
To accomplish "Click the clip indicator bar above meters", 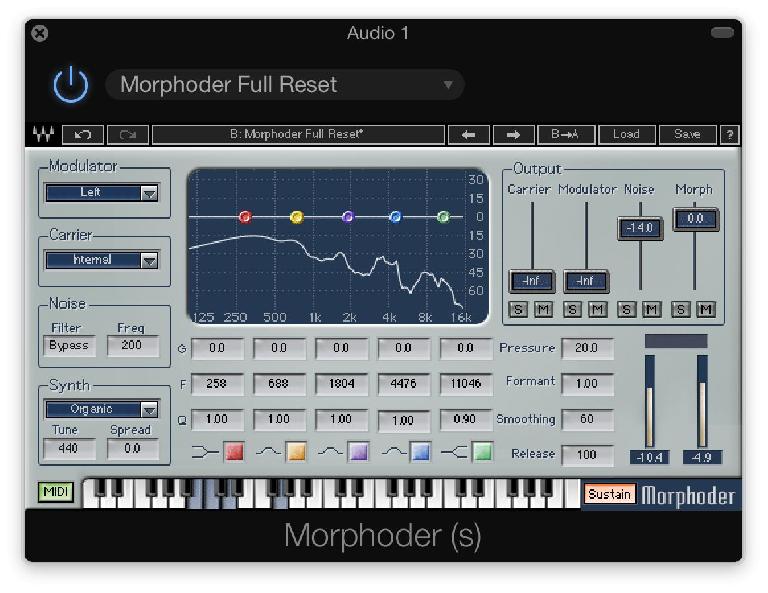I will tap(676, 341).
